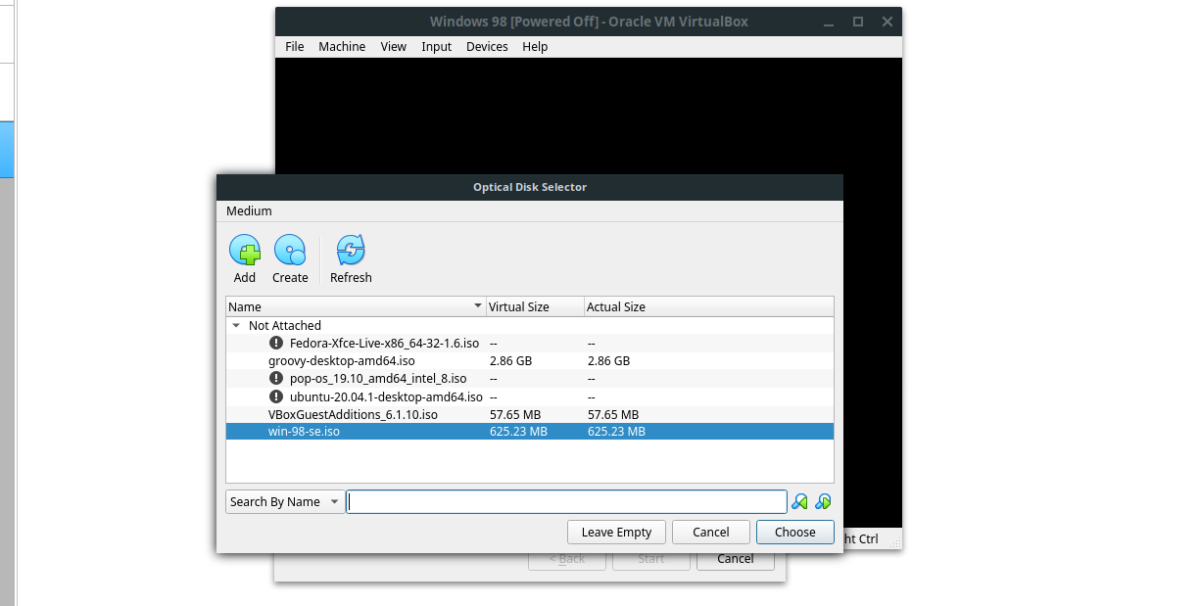This screenshot has height=606, width=1200.
Task: Select VBoxGuestAdditions_6.1.10.iso row
Action: point(530,415)
